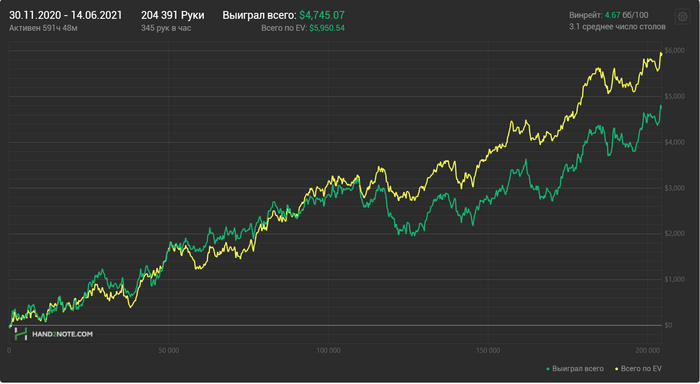
Task: Open the graph settings gear icon
Action: 683,17
